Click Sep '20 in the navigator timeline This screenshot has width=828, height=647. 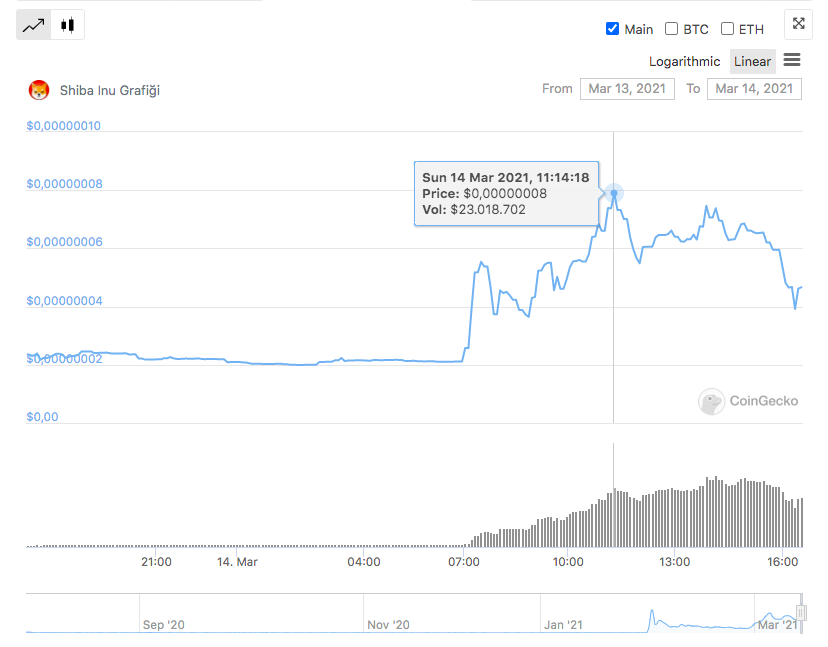pos(164,625)
